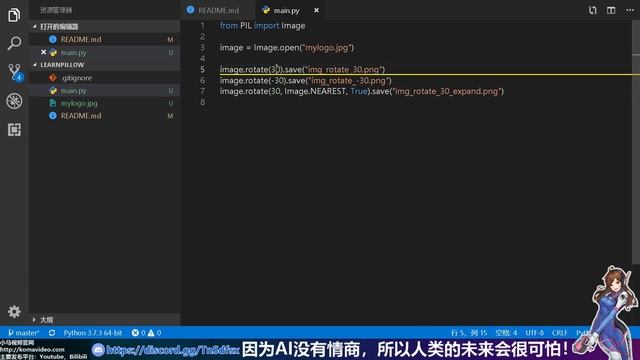Click the master branch indicator

click(x=24, y=333)
